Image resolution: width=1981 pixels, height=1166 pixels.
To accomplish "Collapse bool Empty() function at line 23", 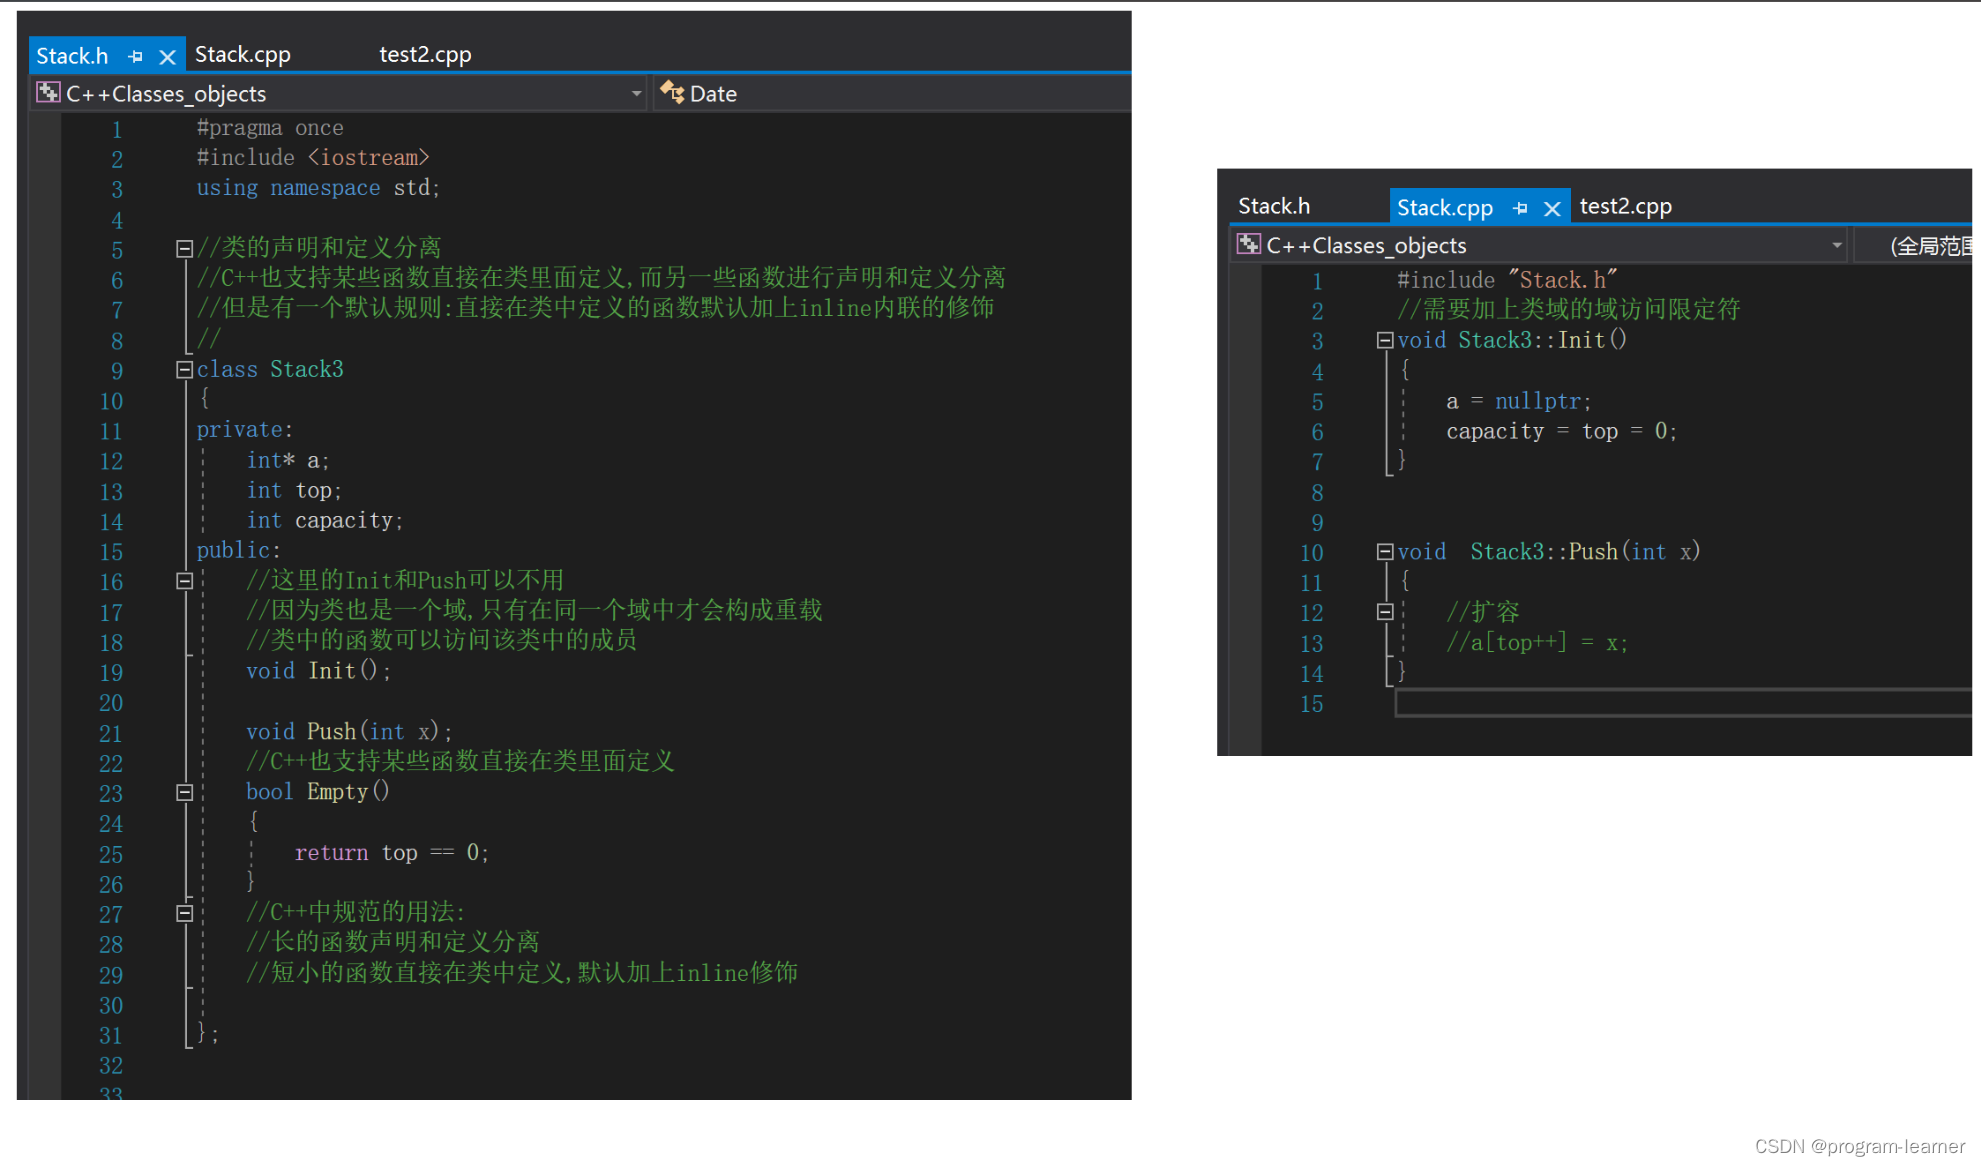I will coord(184,793).
